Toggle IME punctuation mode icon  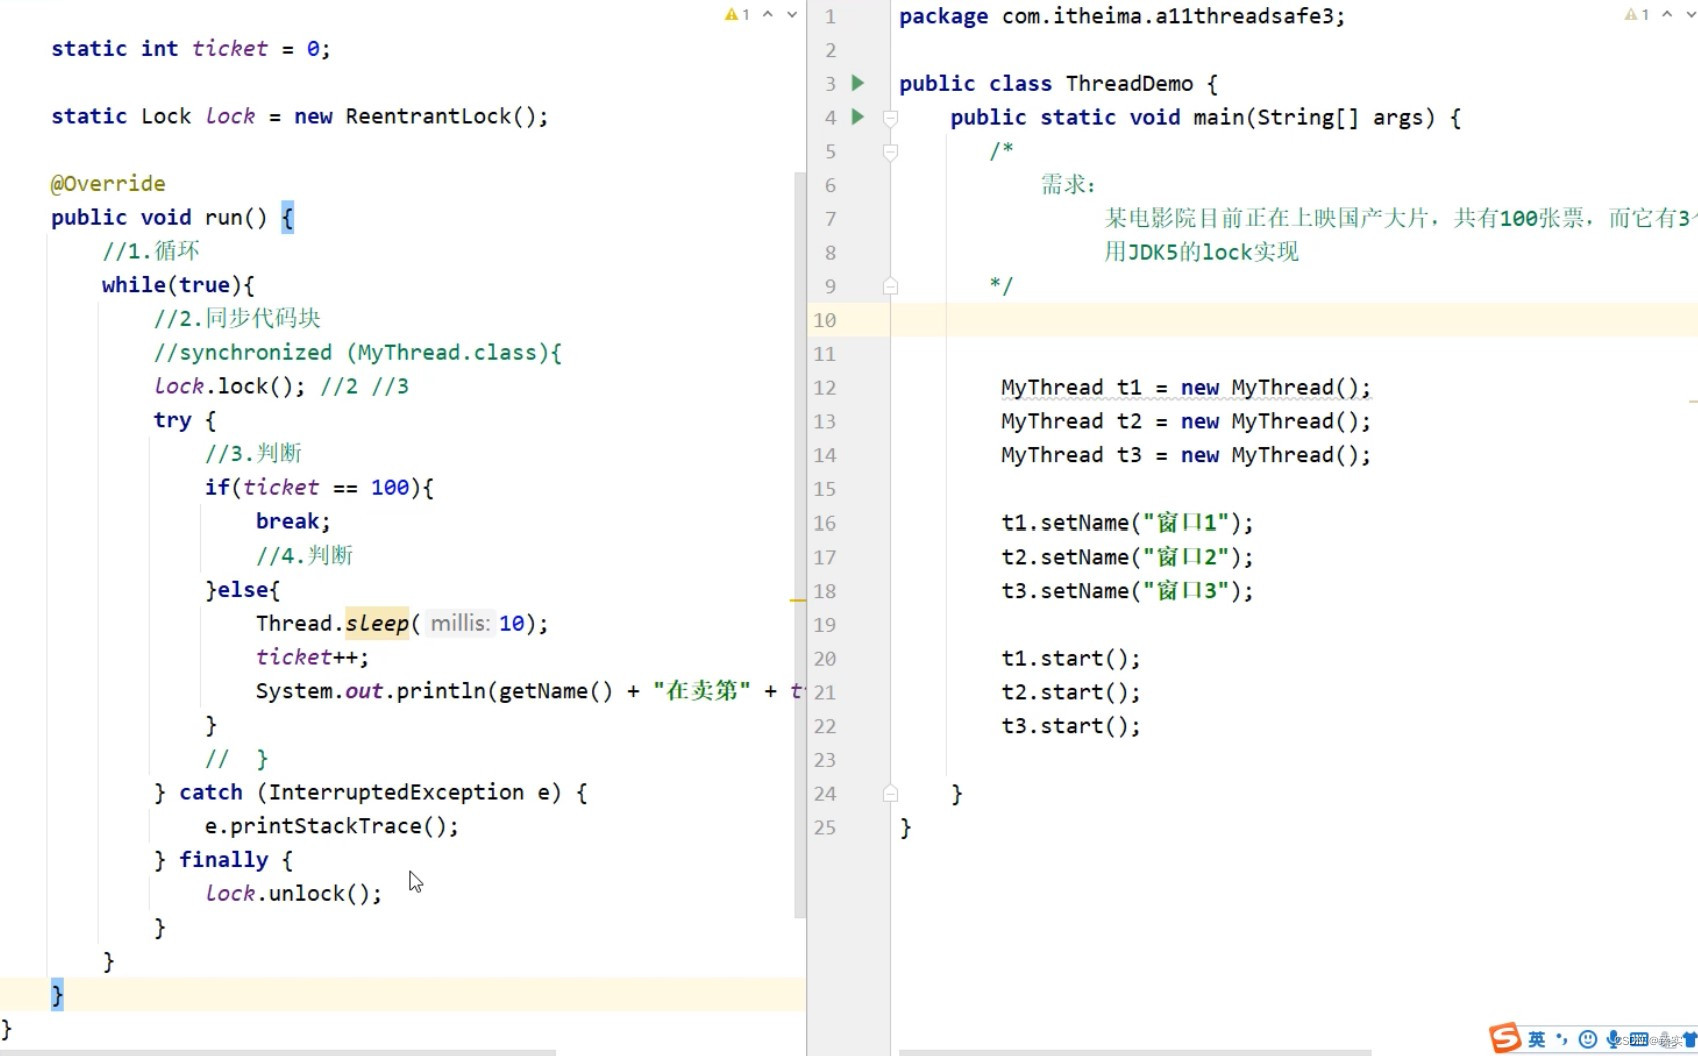point(1562,1040)
